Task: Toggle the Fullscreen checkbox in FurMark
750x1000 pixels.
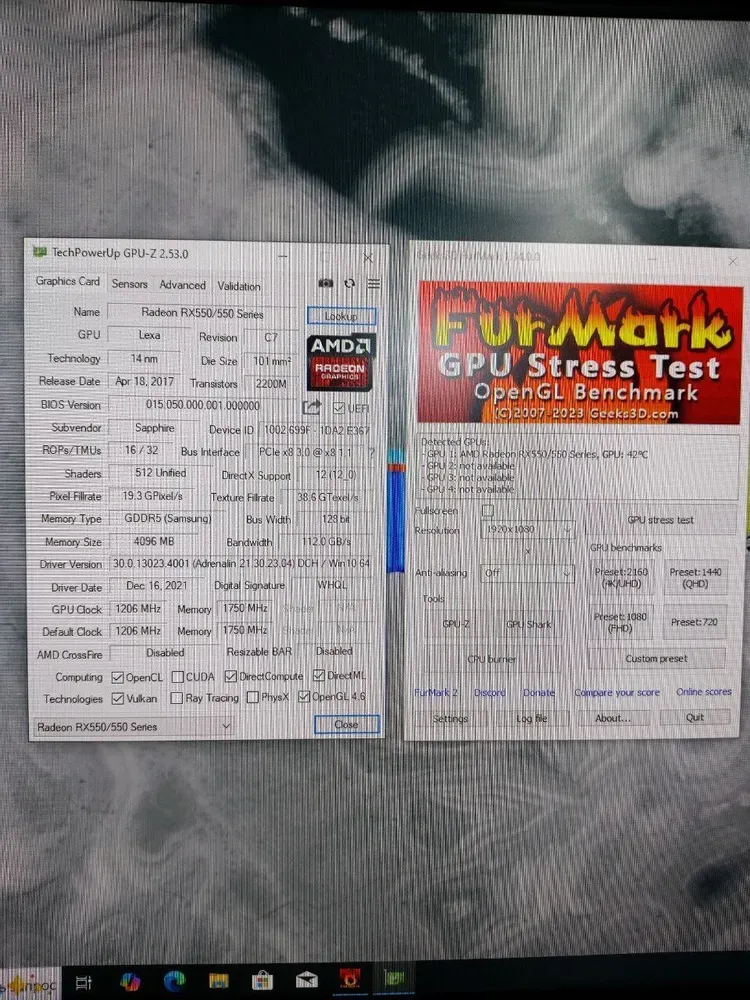Action: [x=488, y=511]
